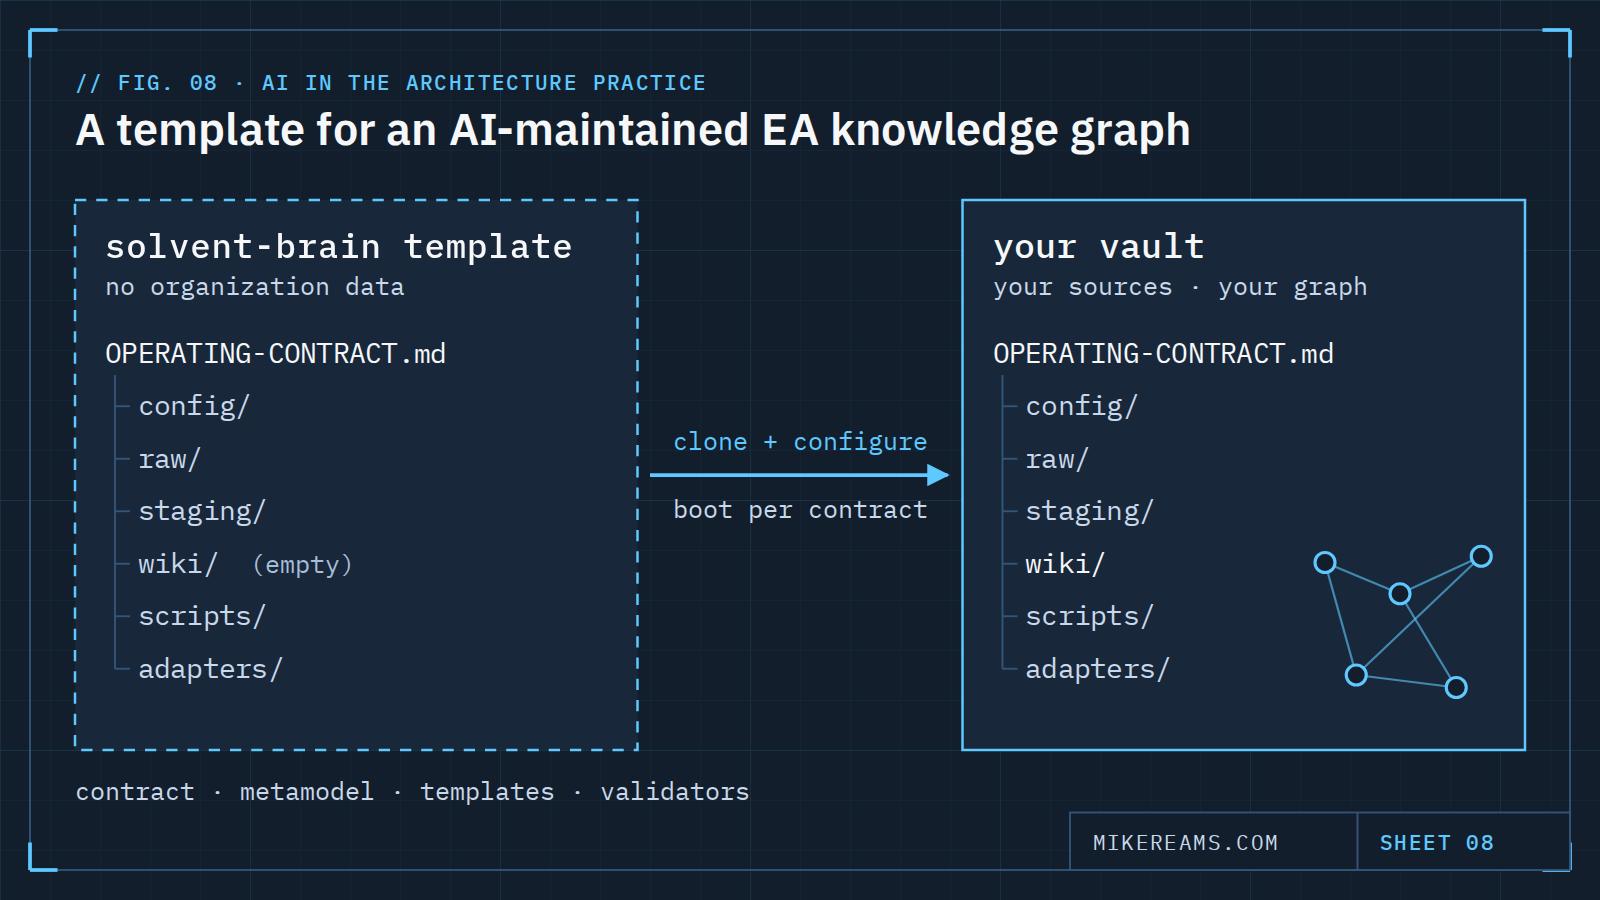Select config/ folder in your vault
Image resolution: width=1600 pixels, height=900 pixels.
(1081, 407)
